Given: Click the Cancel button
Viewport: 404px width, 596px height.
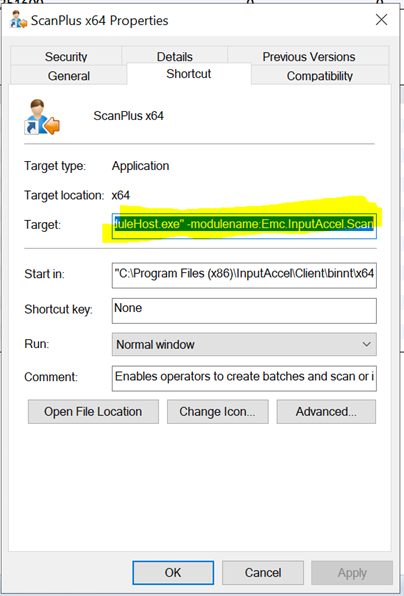Looking at the screenshot, I should 263,572.
